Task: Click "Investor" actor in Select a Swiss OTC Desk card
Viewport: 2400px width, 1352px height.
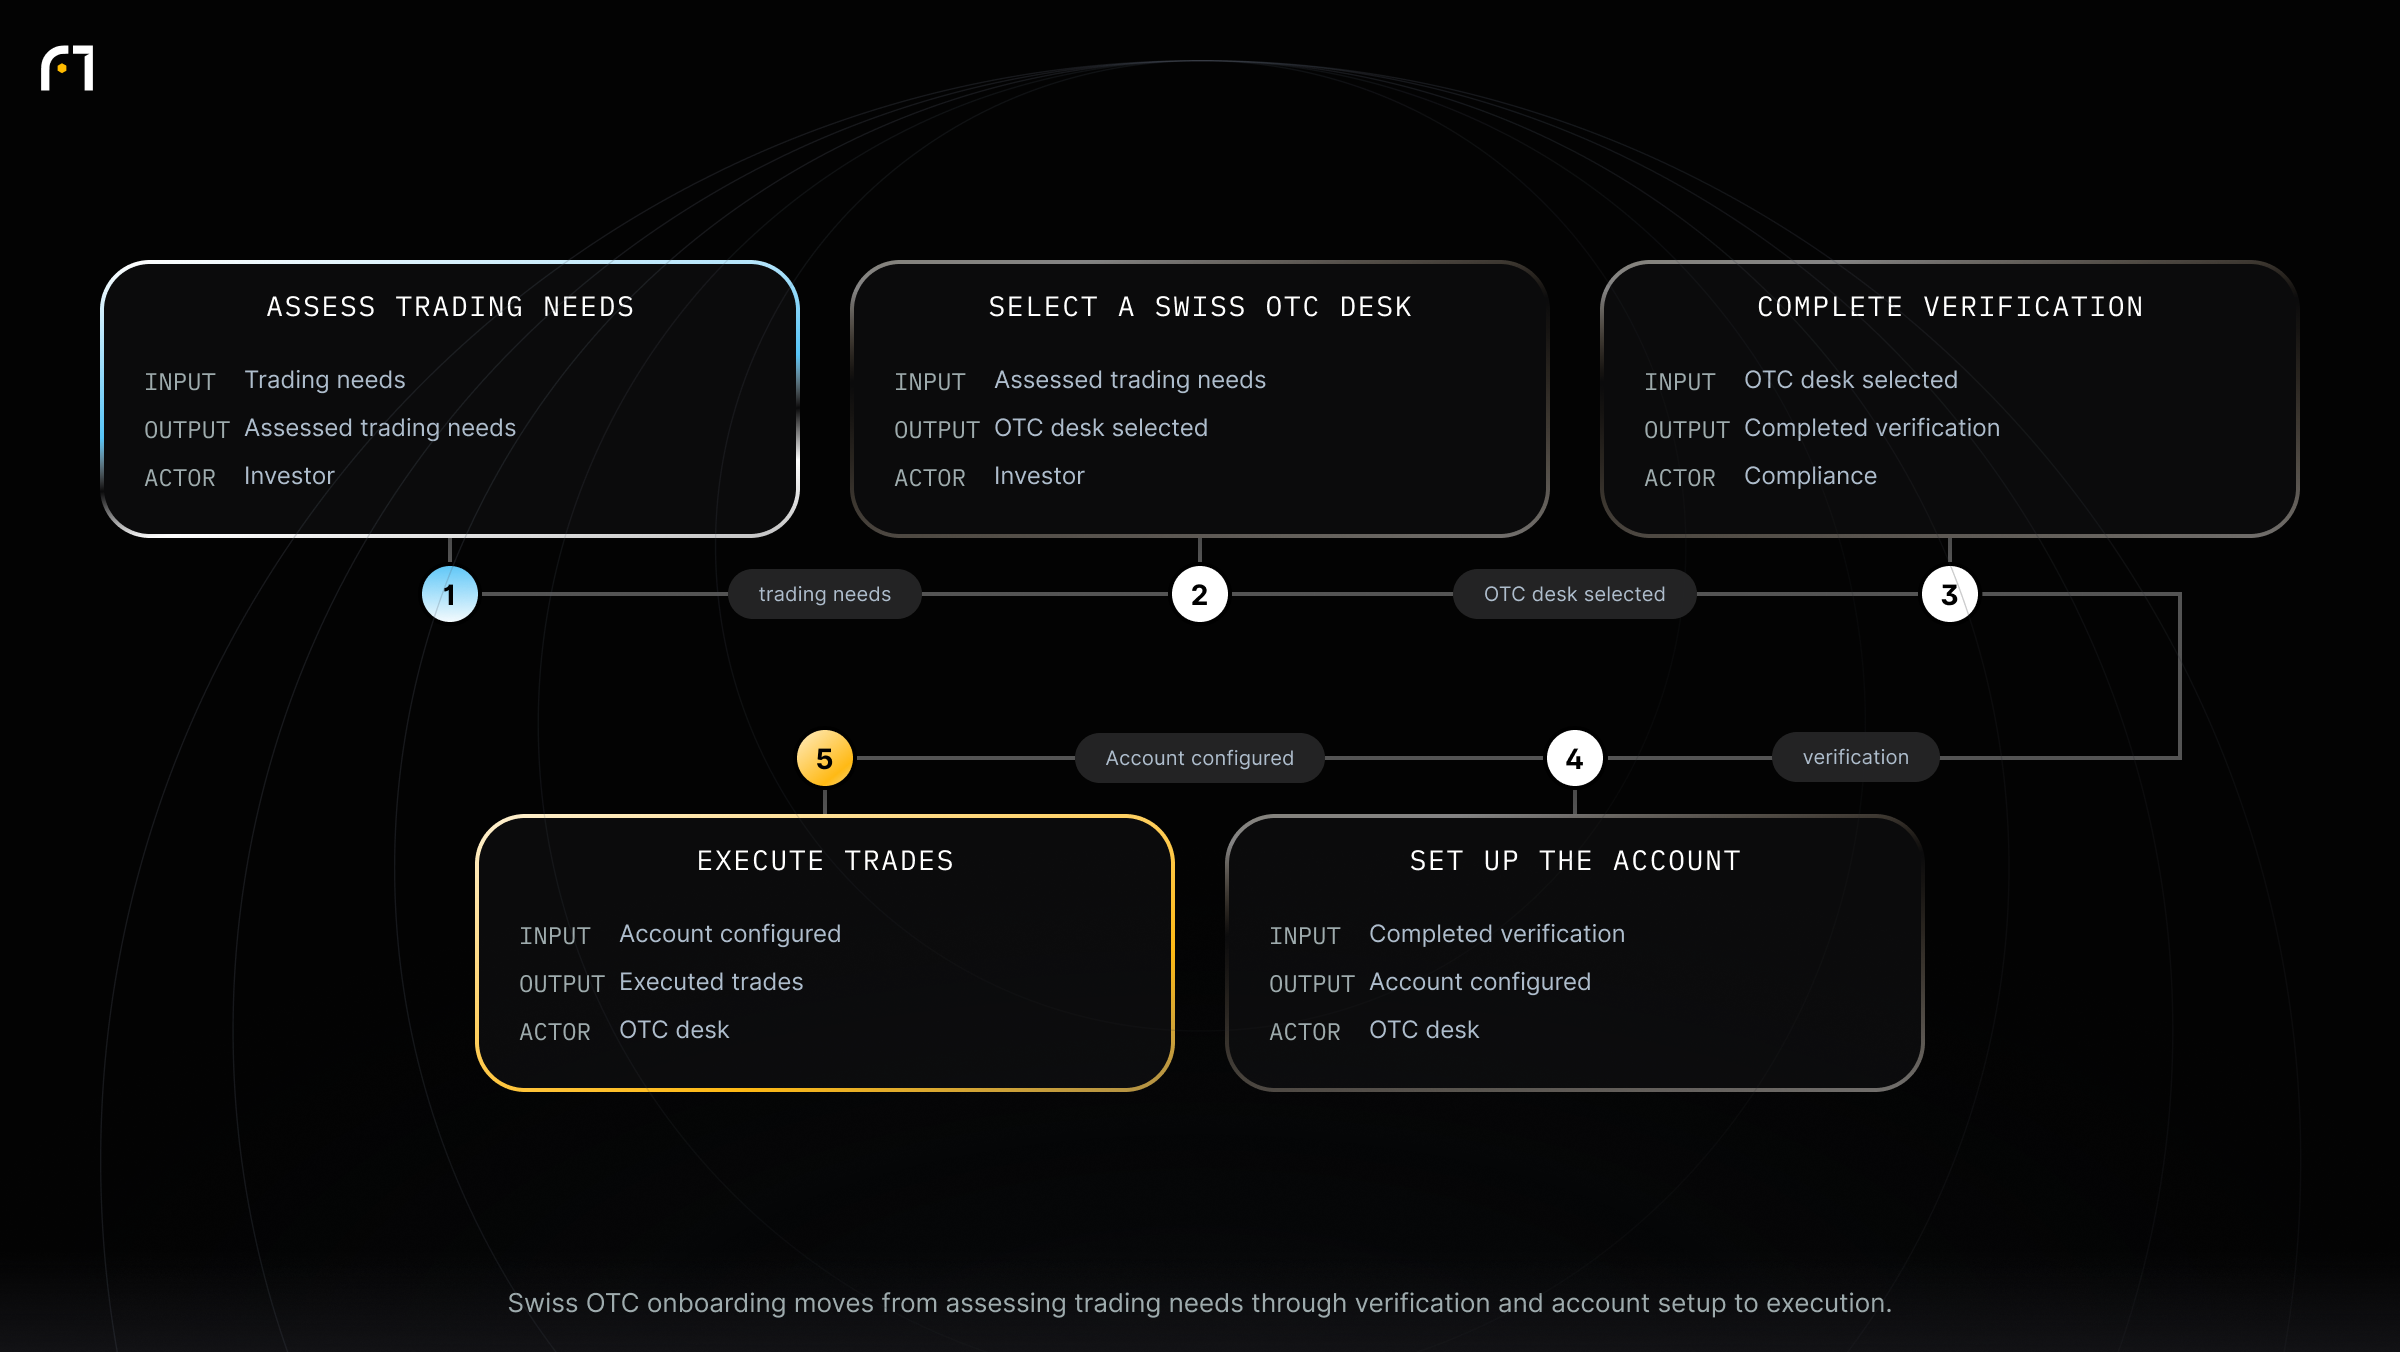Action: (1039, 476)
